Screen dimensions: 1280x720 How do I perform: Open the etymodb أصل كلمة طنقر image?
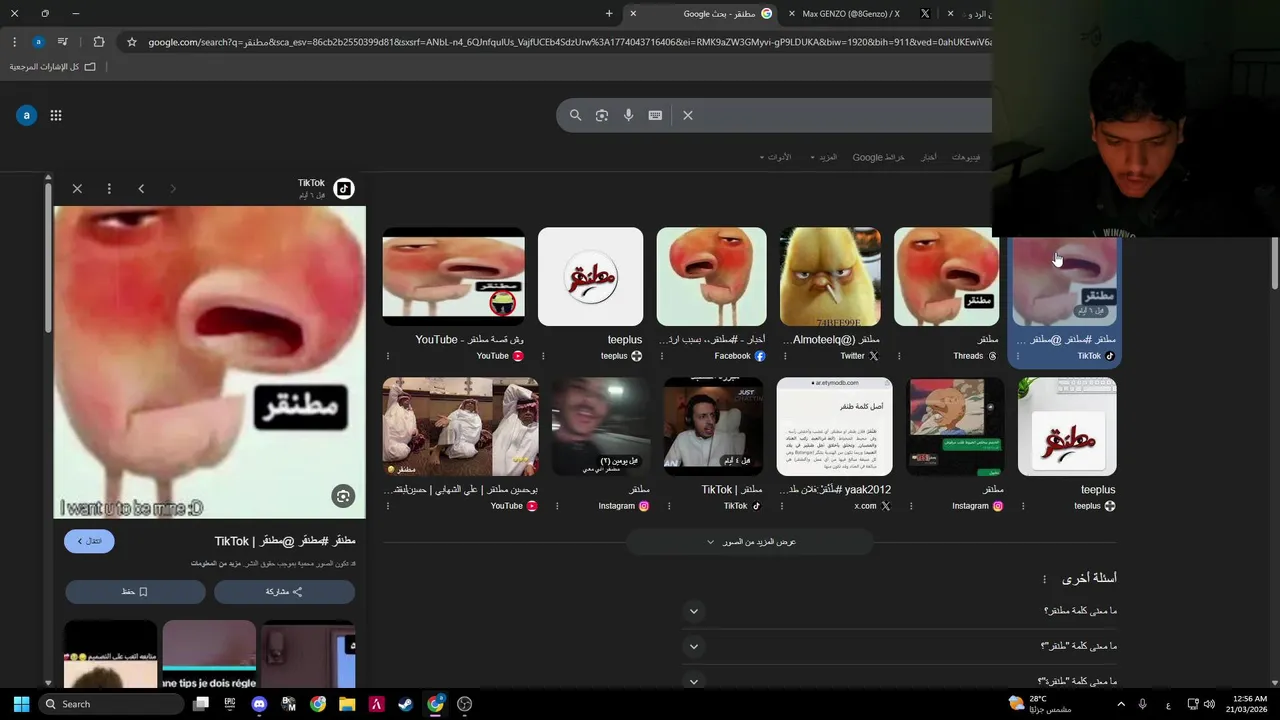click(x=834, y=427)
